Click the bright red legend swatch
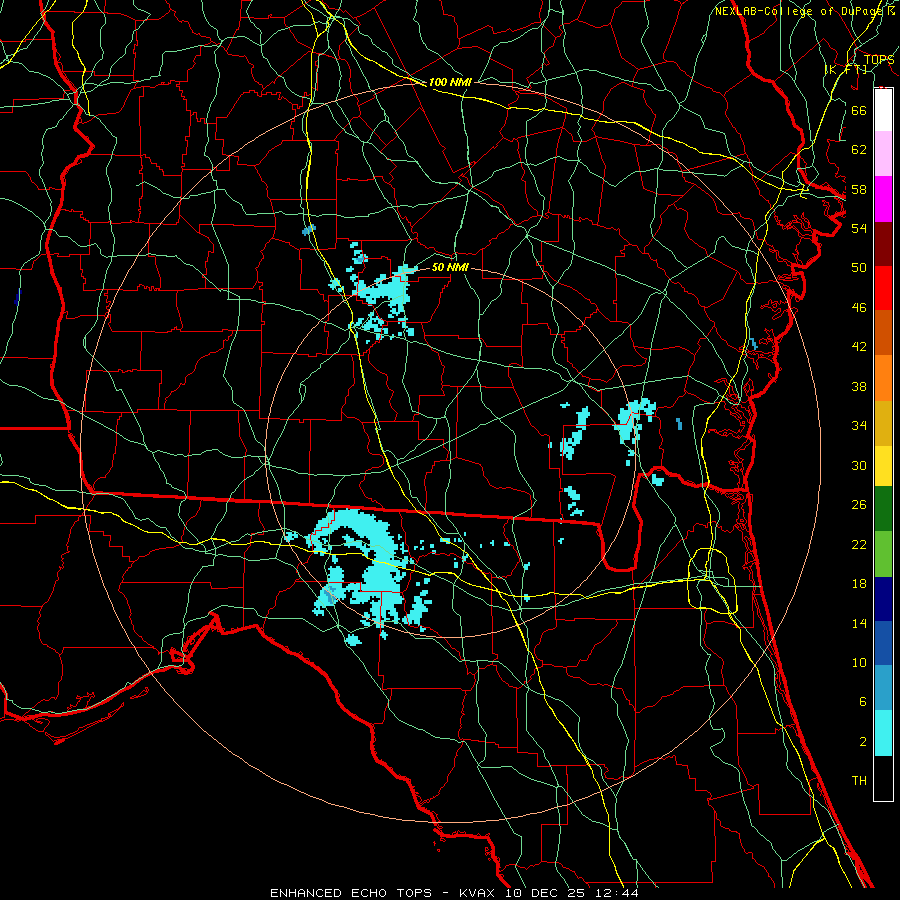Screen dimensions: 900x900 click(x=883, y=288)
